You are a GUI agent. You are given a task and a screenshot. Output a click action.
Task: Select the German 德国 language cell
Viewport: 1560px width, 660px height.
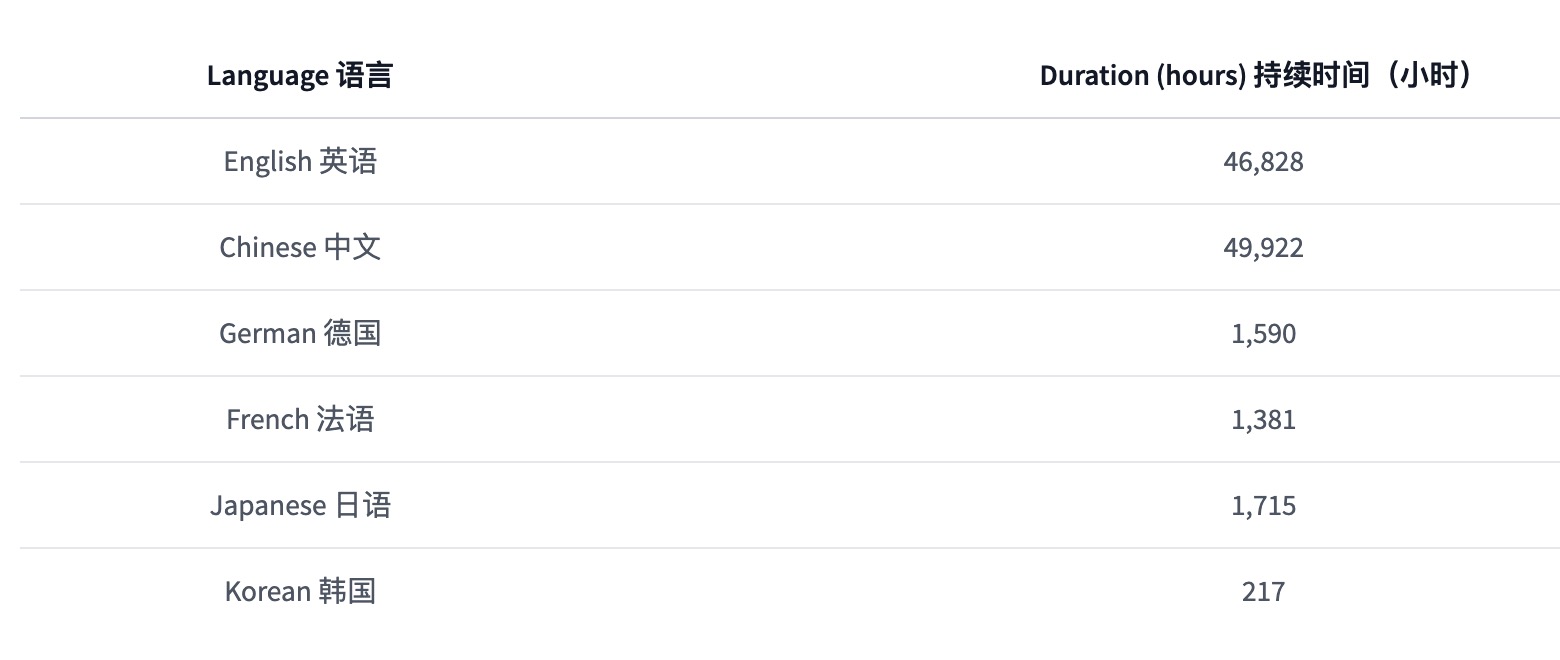[x=300, y=333]
